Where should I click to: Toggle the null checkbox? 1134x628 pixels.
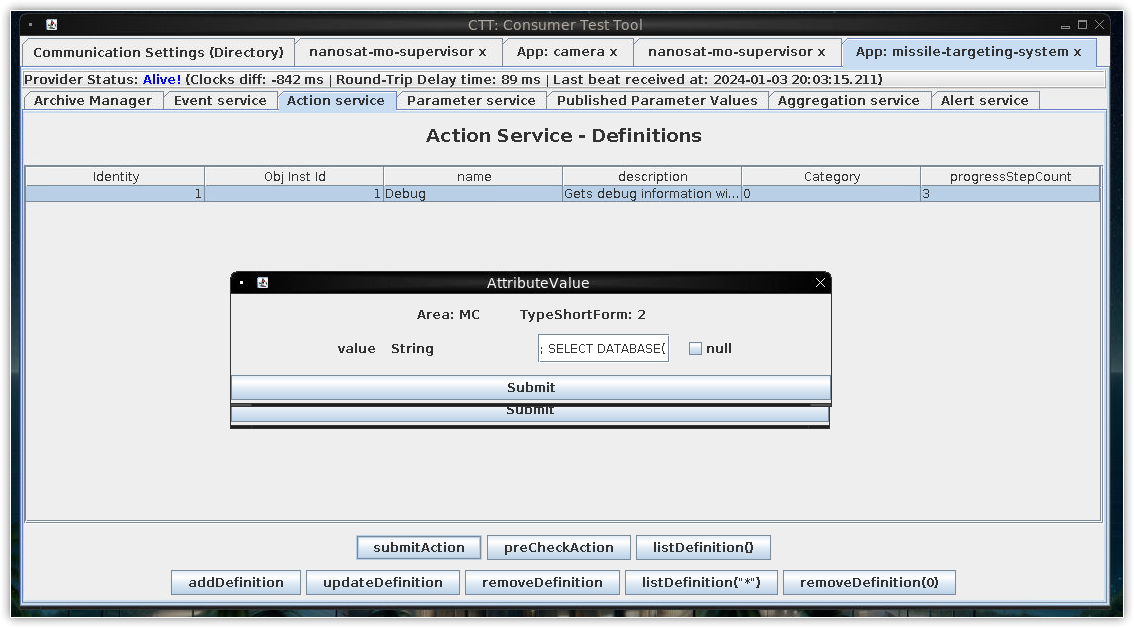click(x=696, y=349)
